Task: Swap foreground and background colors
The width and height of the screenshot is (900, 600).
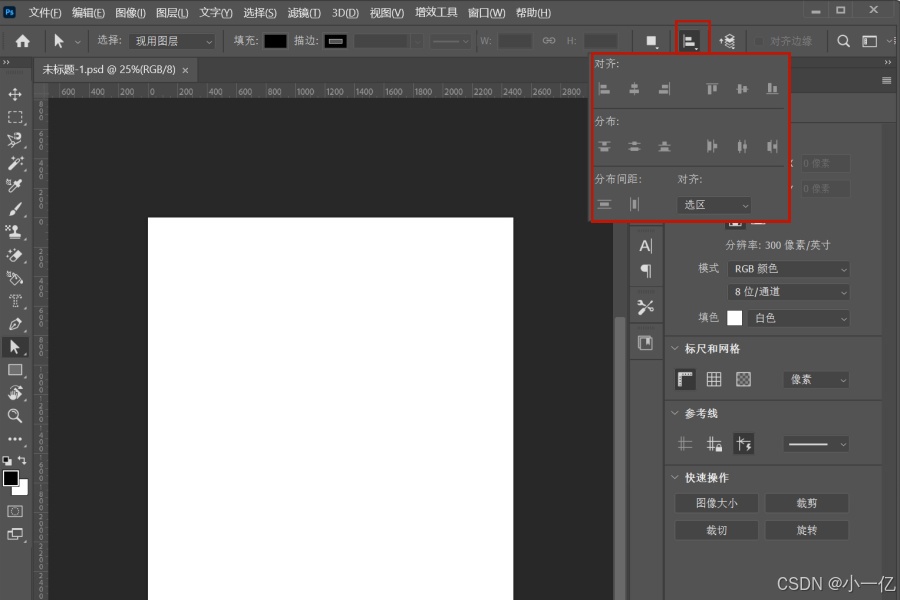Action: (x=22, y=460)
